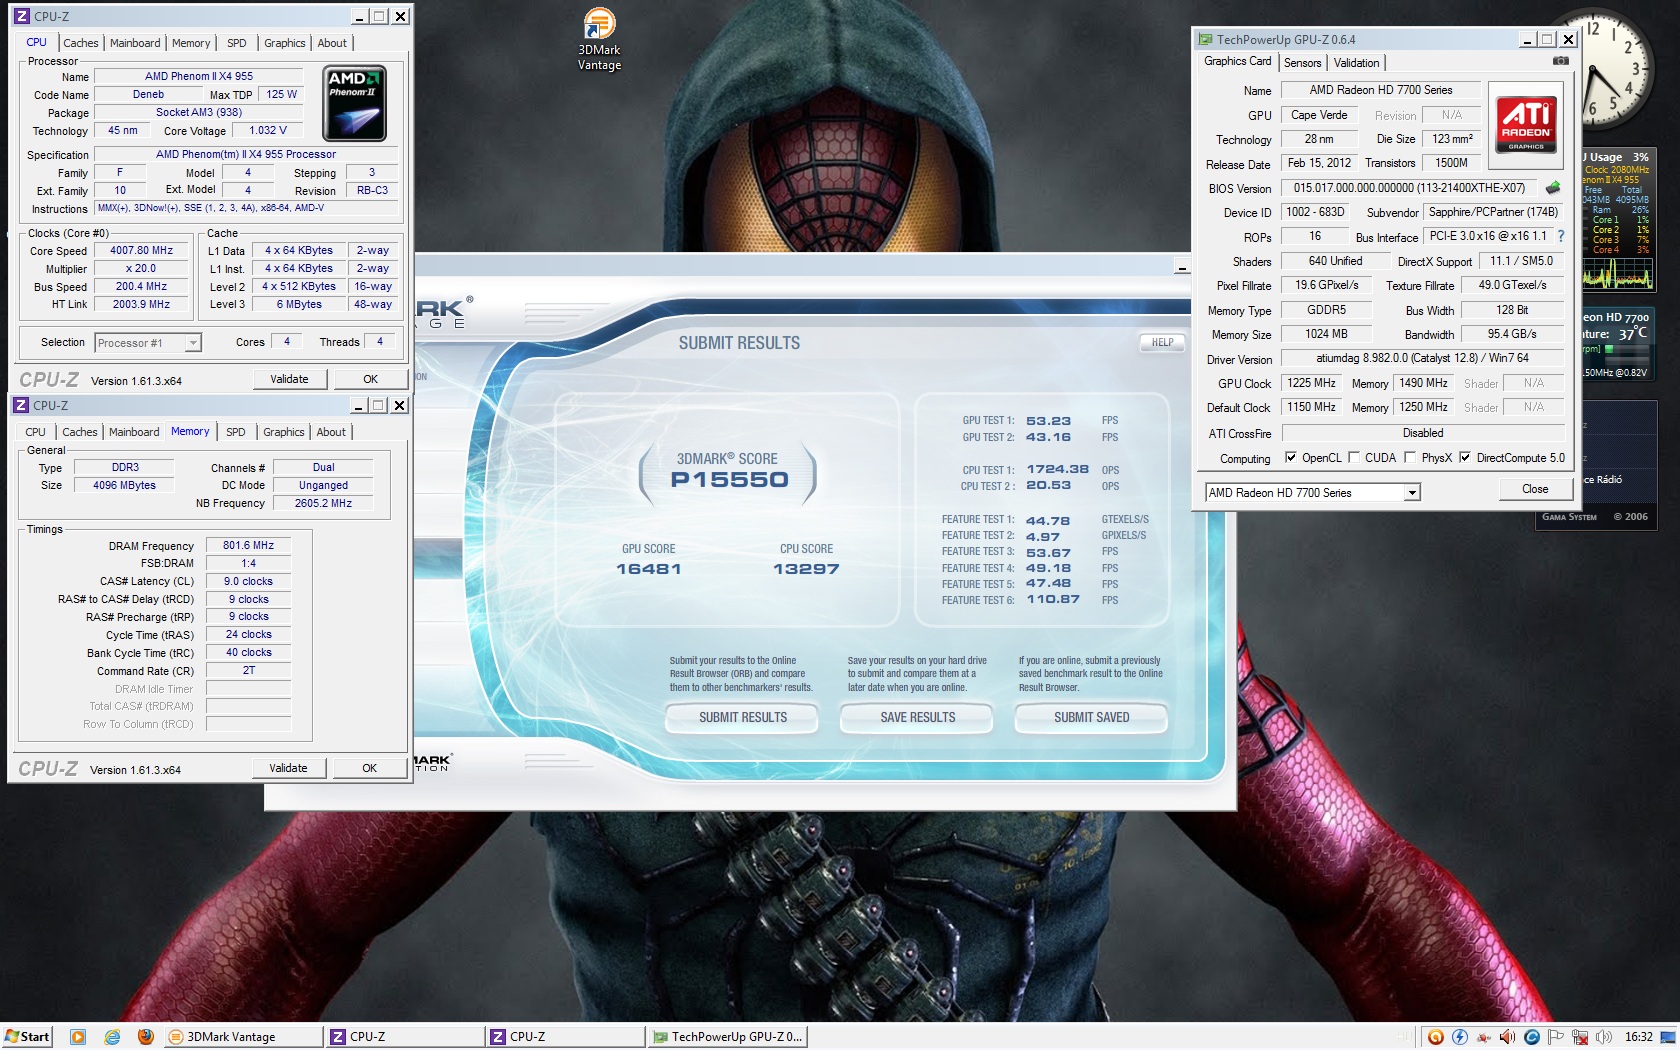The image size is (1680, 1050).
Task: Open the Start menu
Action: (x=27, y=1037)
